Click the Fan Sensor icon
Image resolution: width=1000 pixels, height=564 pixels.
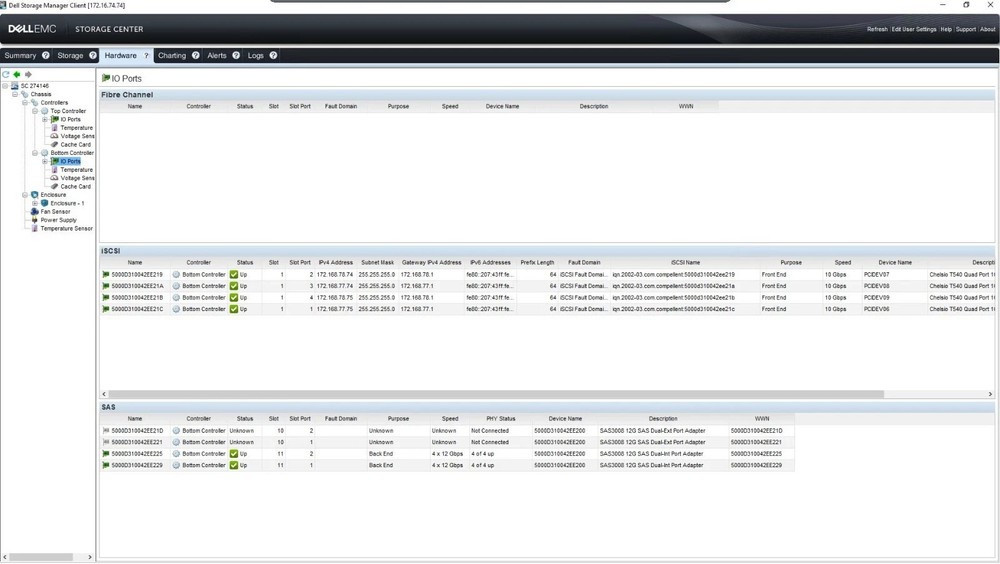[x=34, y=211]
